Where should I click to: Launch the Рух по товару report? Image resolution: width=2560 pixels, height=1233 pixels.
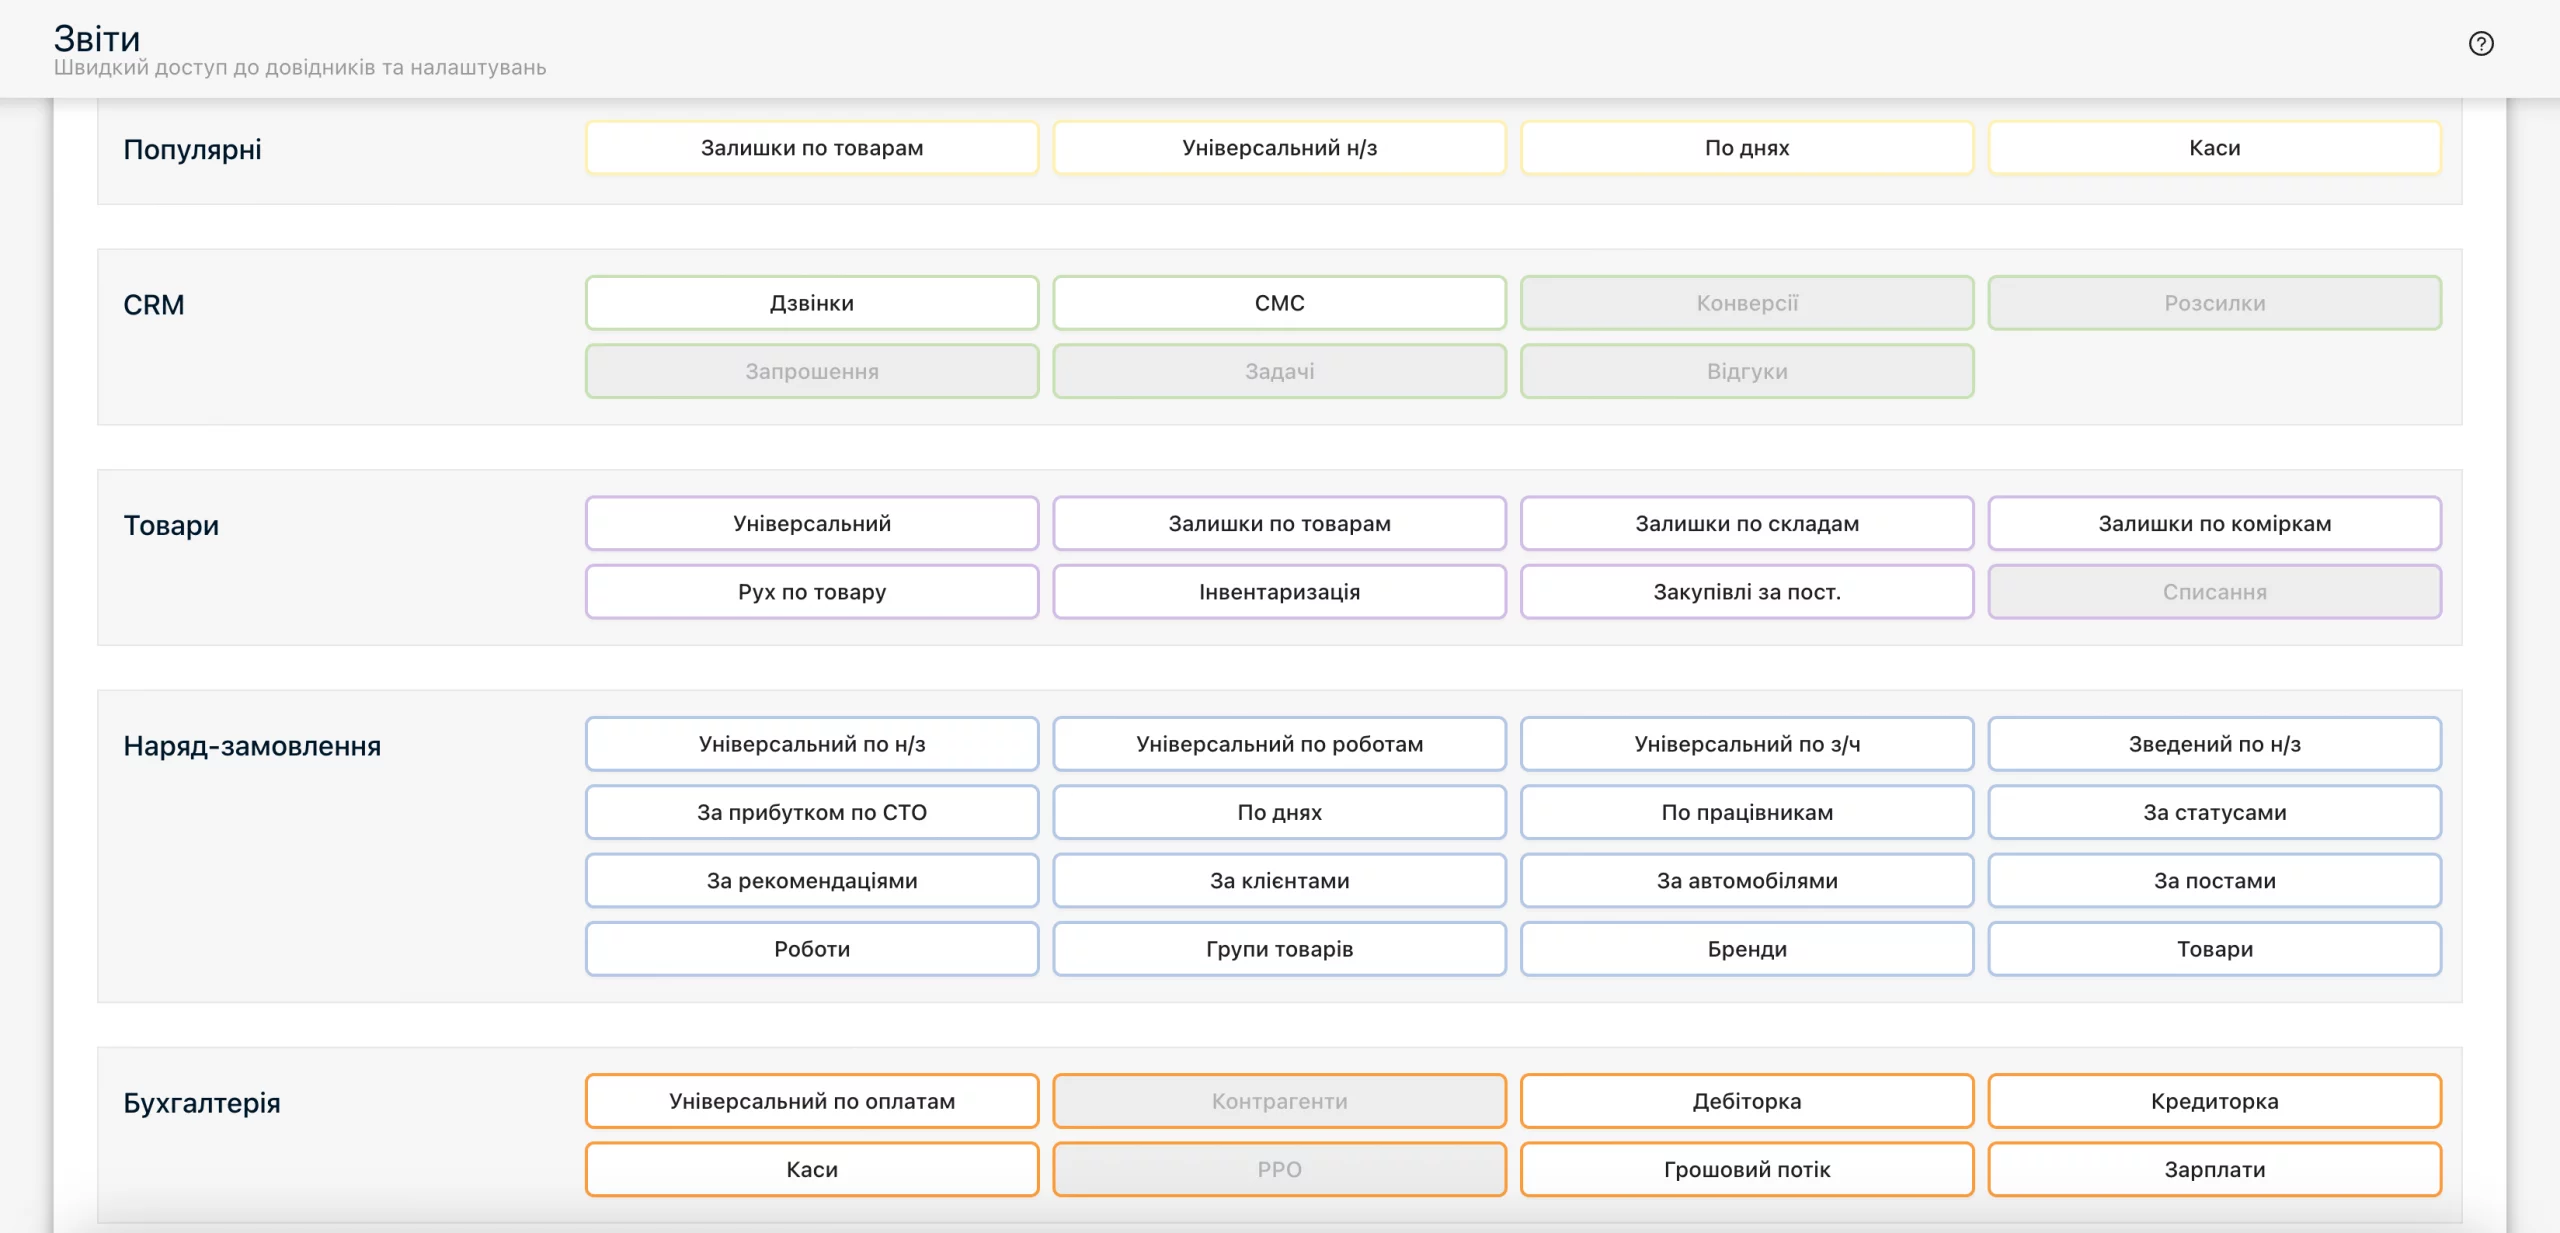tap(812, 592)
